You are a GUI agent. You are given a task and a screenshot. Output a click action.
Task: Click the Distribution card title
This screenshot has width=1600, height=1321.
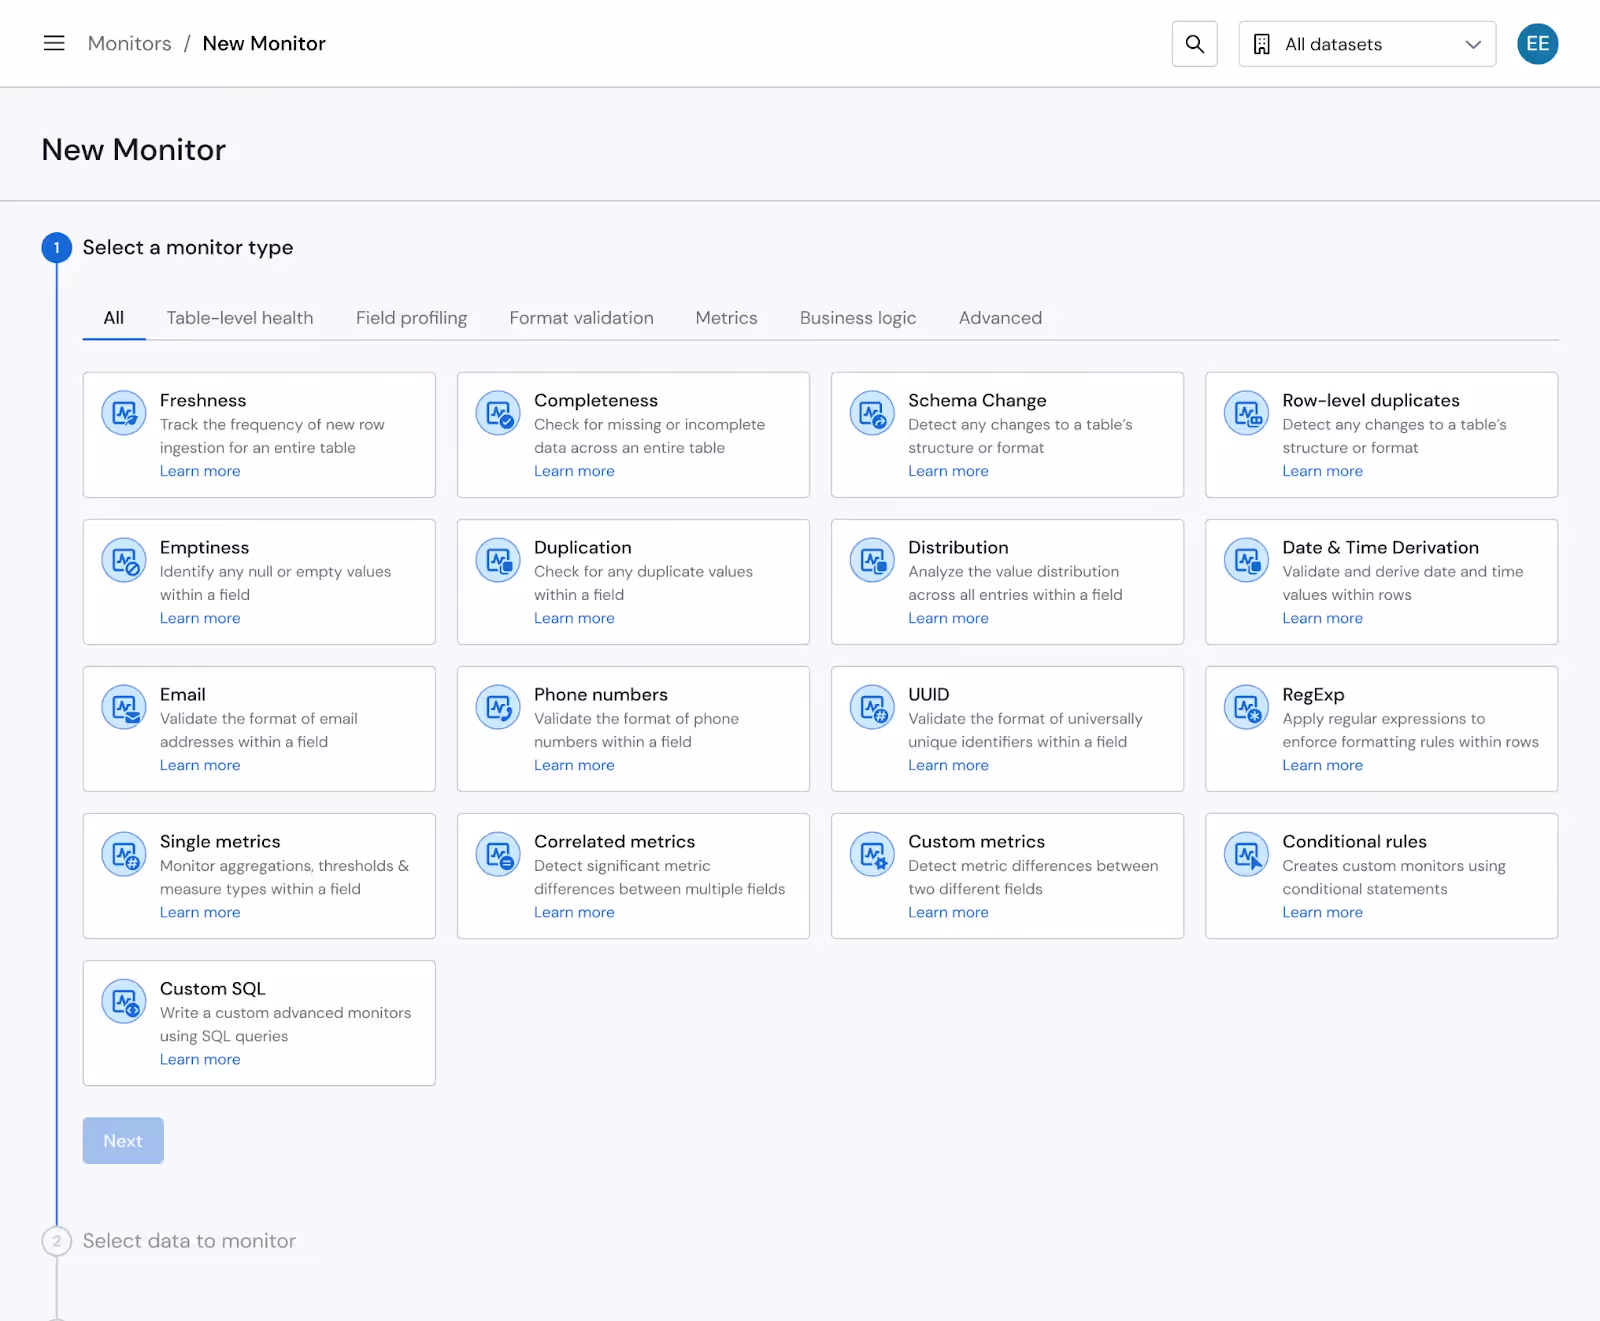point(958,547)
